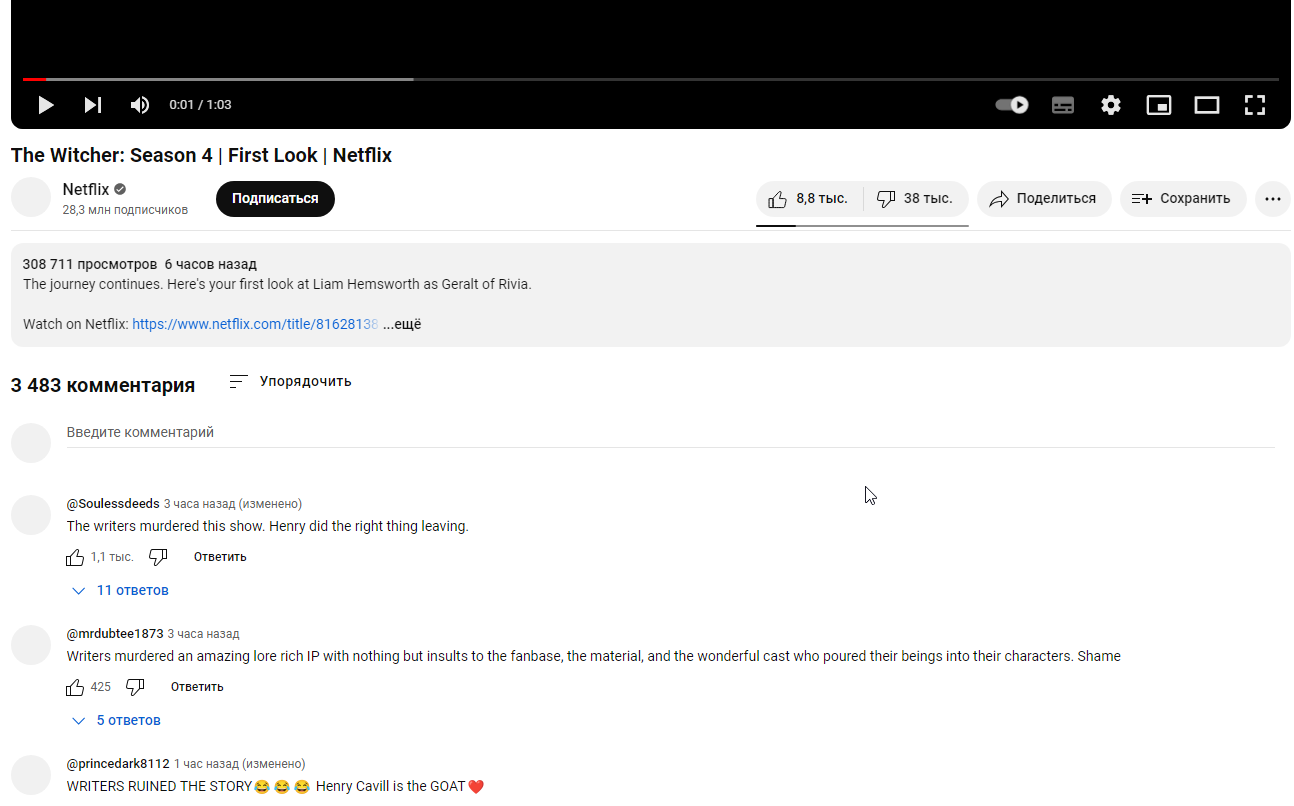The image size is (1294, 806).
Task: Click the @Soulessdeeds comment timestamp
Action: pos(233,504)
